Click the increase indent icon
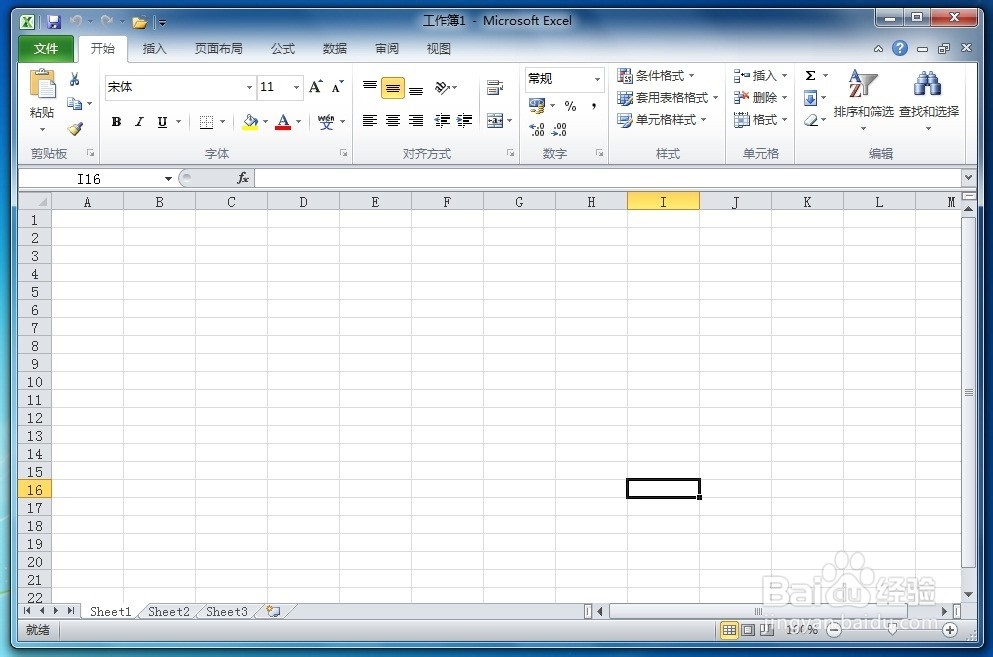Screen dimensions: 993x657 pyautogui.click(x=465, y=120)
